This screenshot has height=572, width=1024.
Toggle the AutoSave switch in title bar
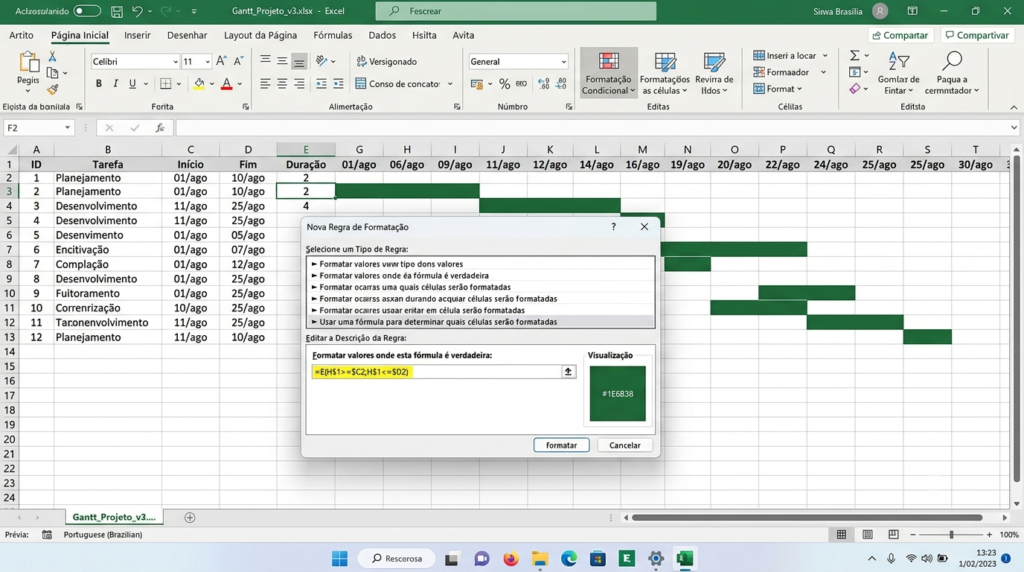pyautogui.click(x=87, y=11)
